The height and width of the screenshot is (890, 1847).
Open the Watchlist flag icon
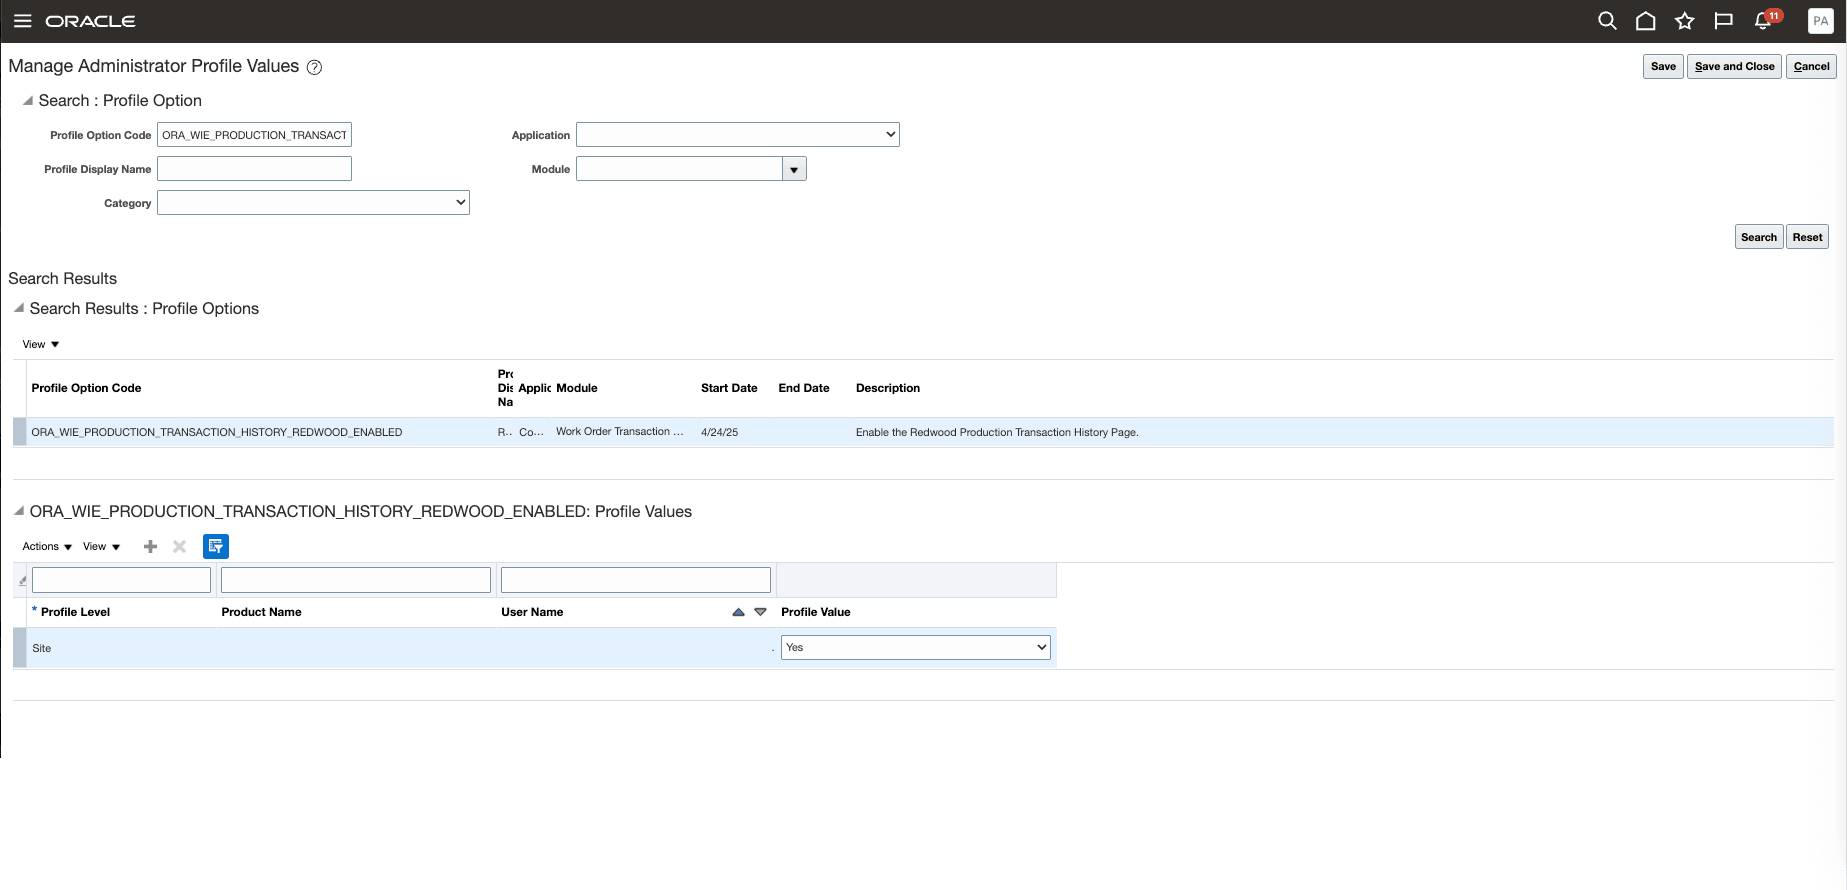[1723, 21]
